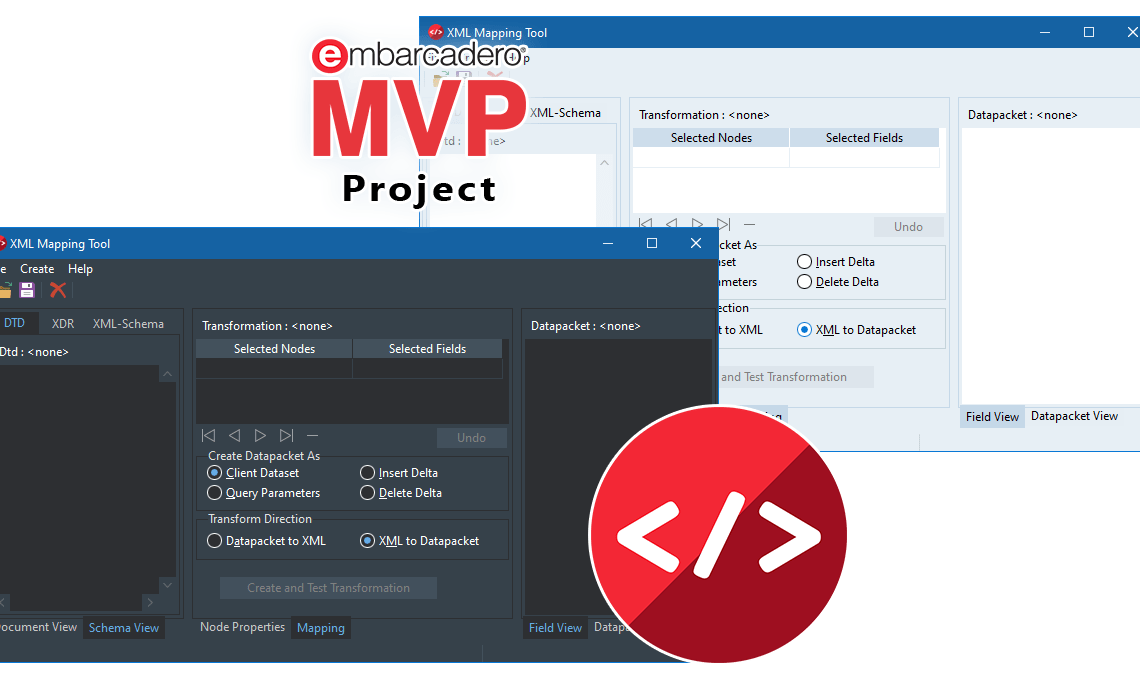Click Selected Fields column header in light window
The image size is (1140, 675).
point(864,138)
